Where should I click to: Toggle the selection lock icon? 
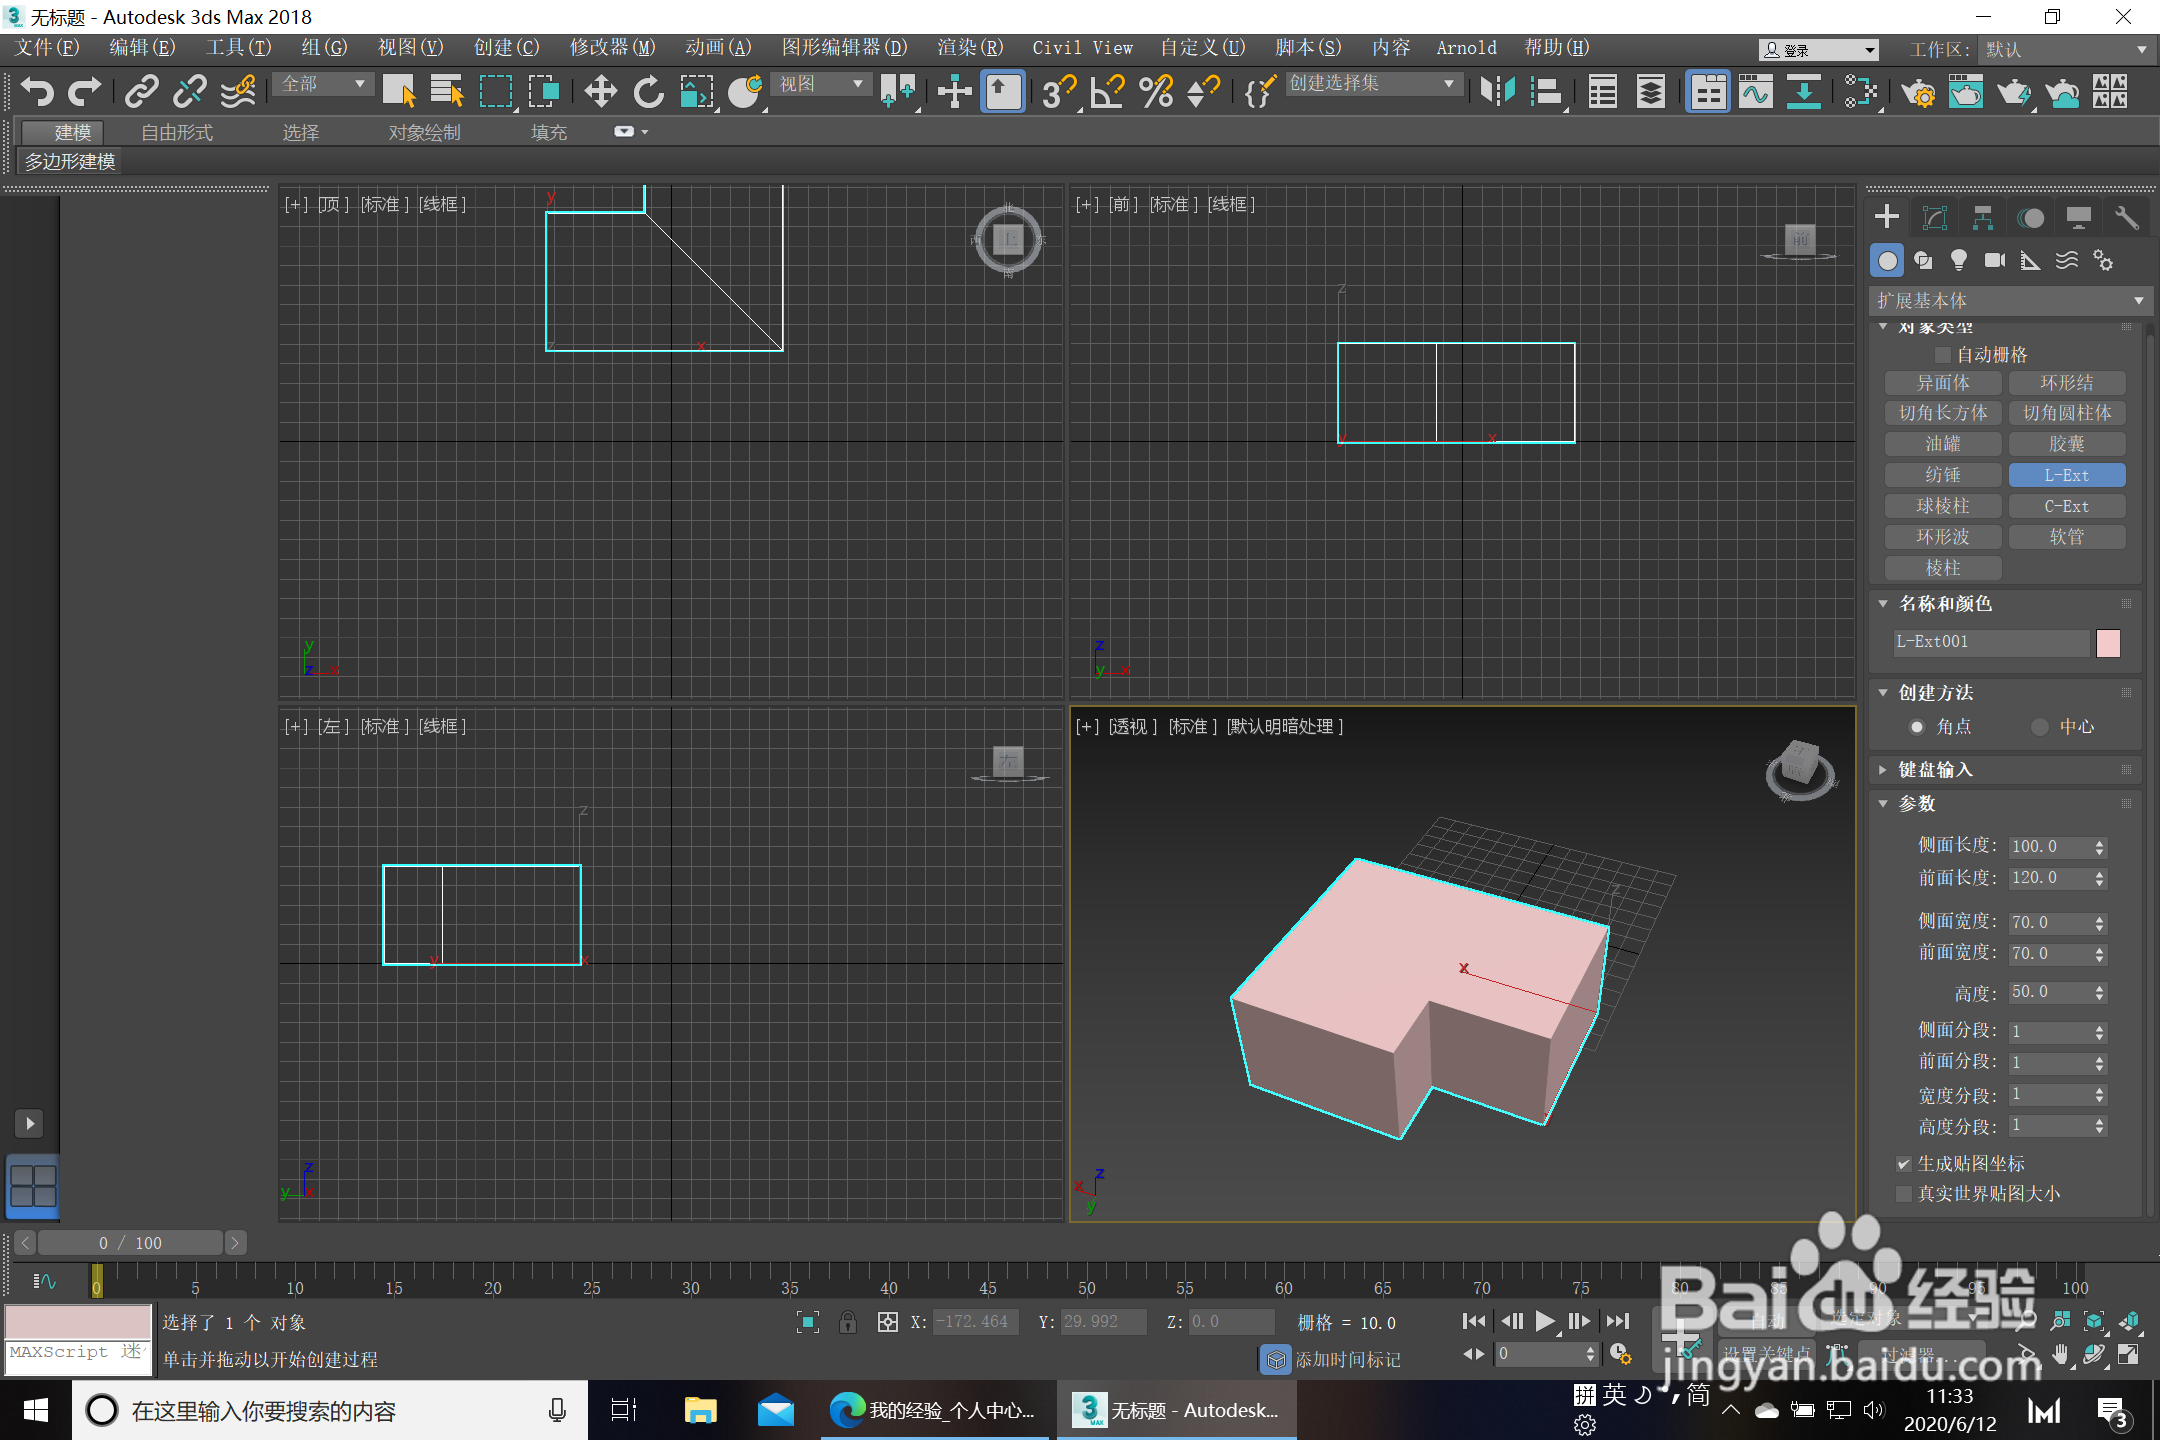point(848,1322)
